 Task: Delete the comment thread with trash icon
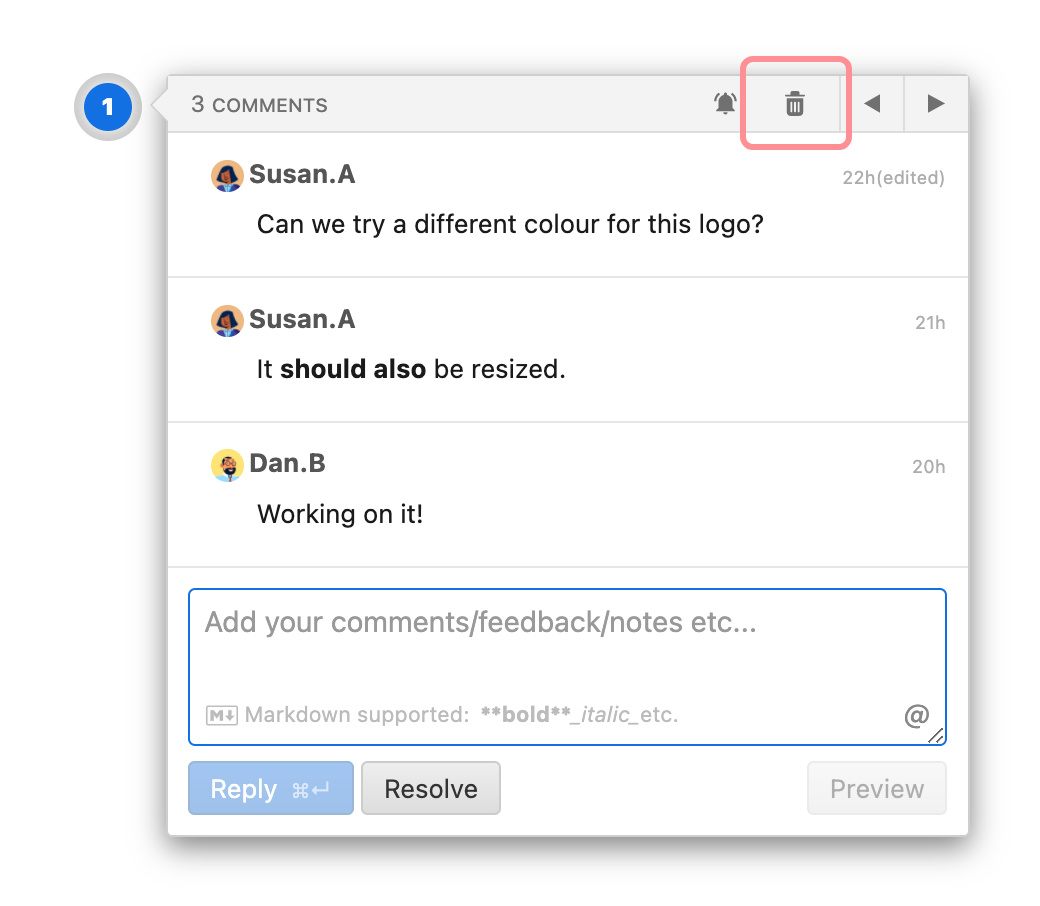[x=795, y=103]
